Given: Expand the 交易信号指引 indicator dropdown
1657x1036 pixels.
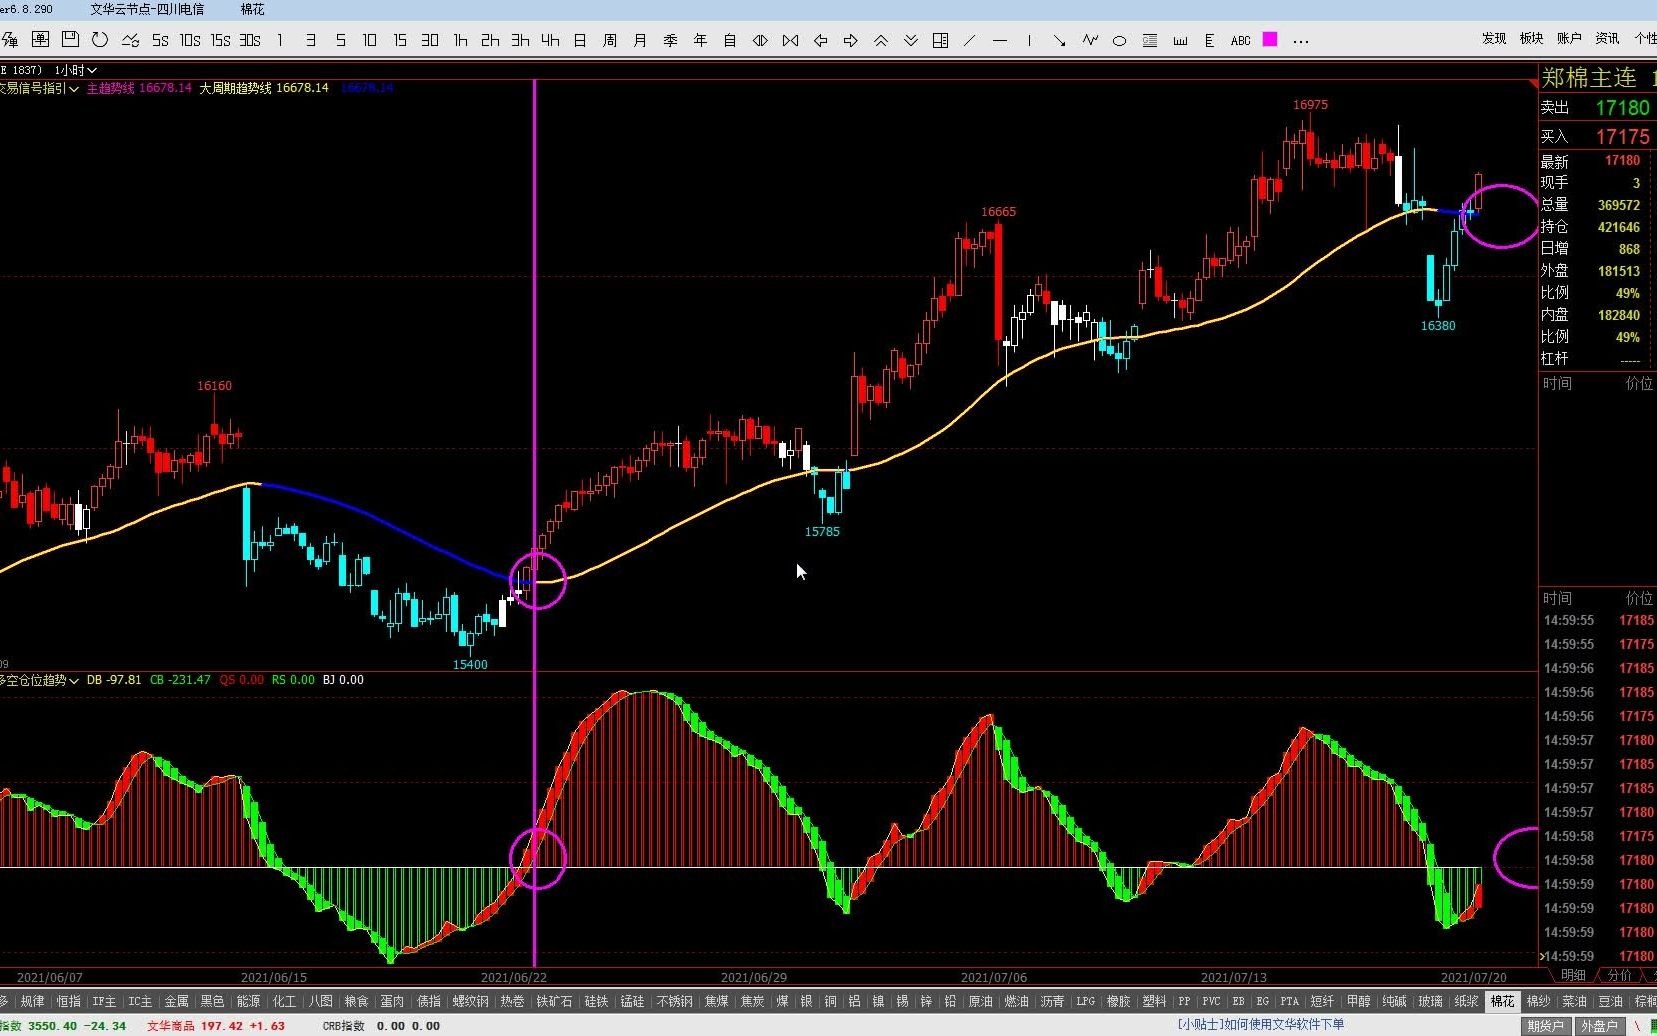Looking at the screenshot, I should pos(39,88).
